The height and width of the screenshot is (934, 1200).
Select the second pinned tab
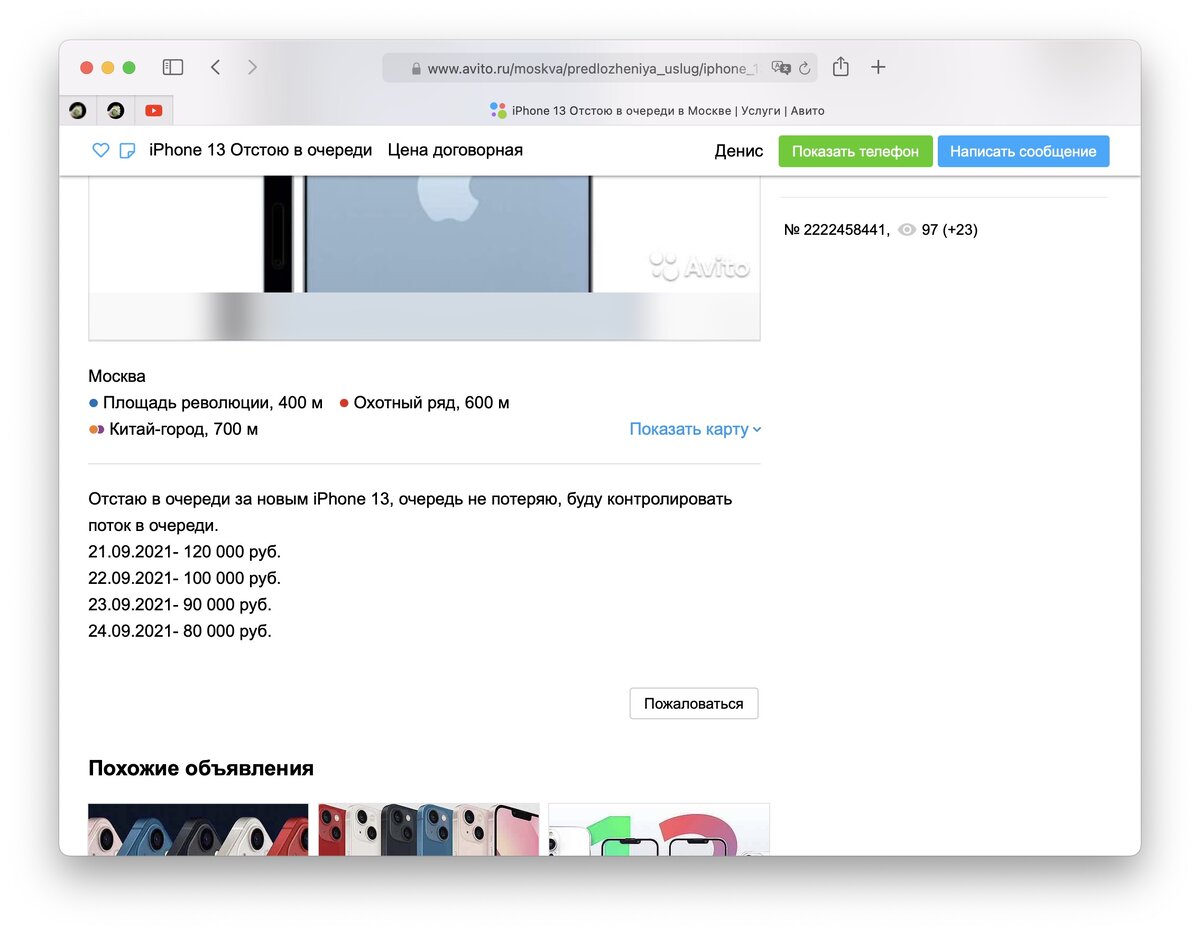coord(116,110)
